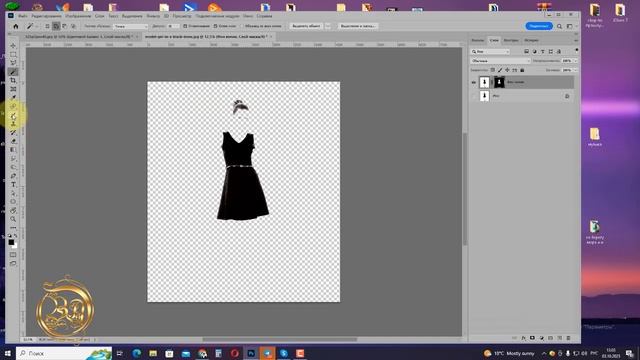
Task: Choose Subtract from selection mode icon
Action: click(x=64, y=26)
